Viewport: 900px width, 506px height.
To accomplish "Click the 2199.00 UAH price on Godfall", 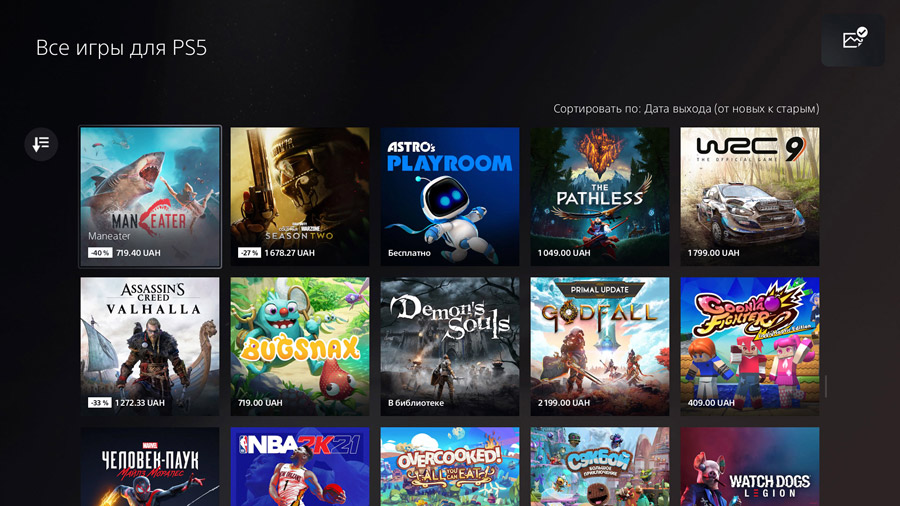I will point(564,403).
